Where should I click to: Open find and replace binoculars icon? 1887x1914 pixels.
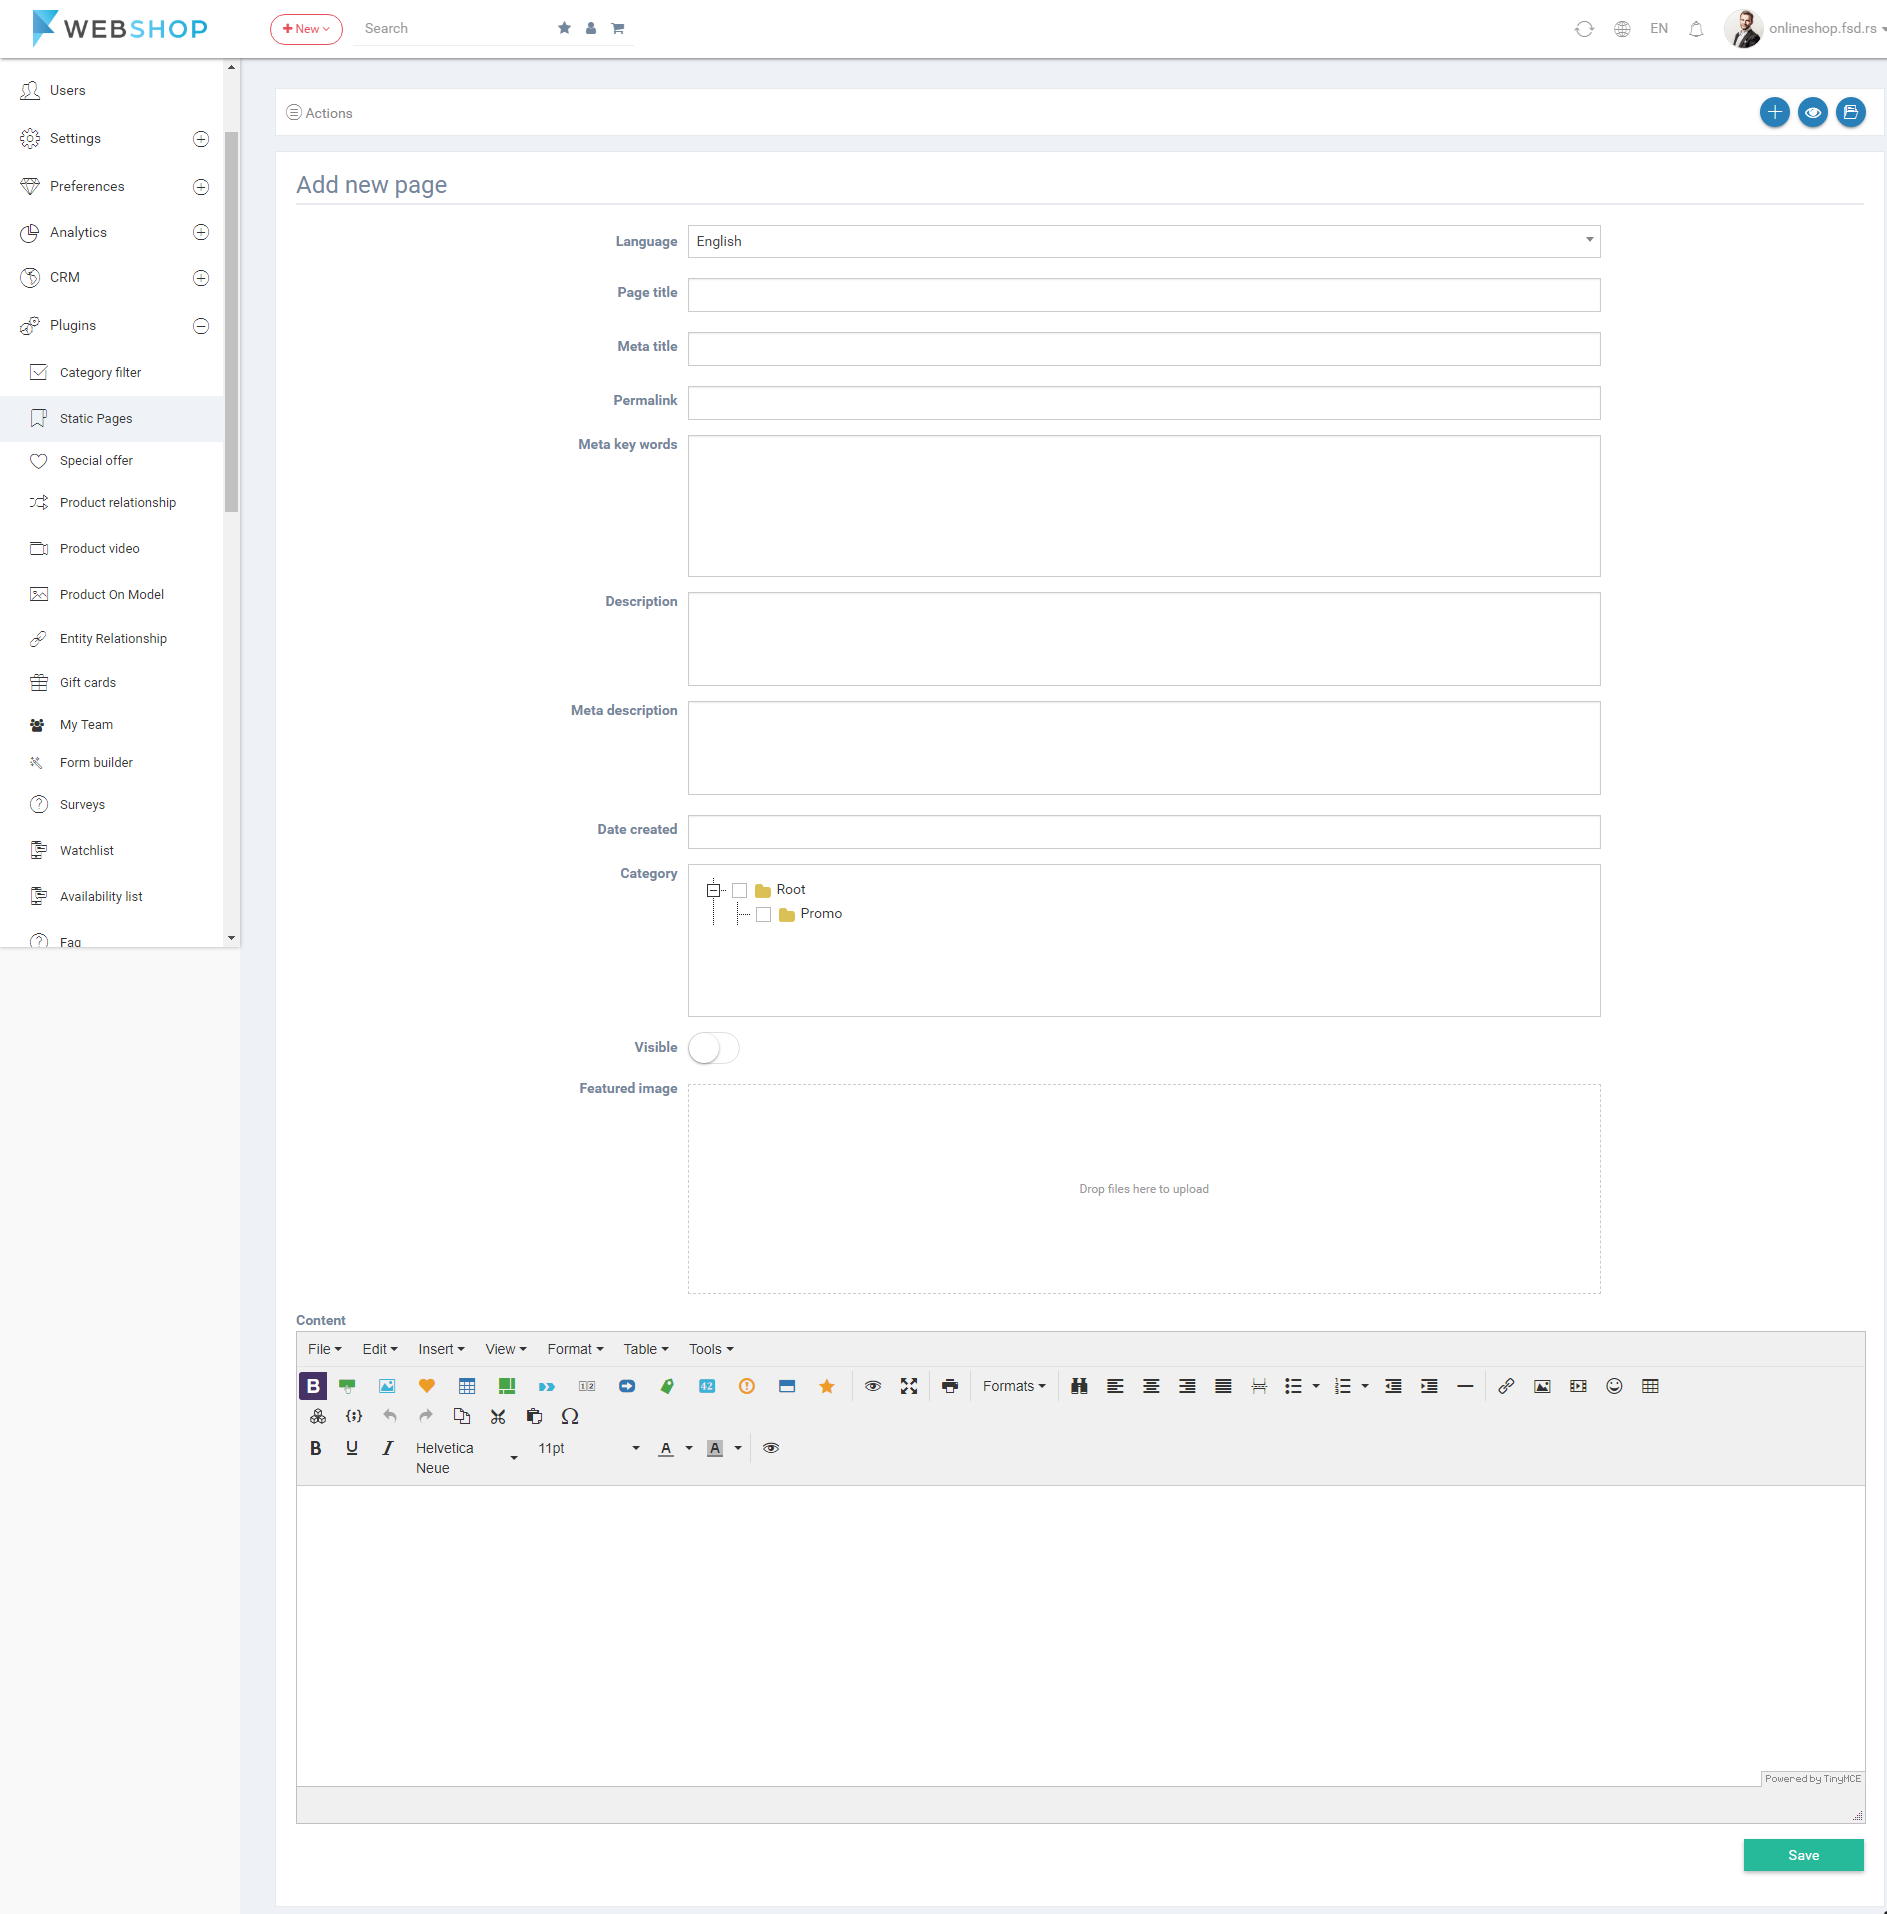tap(1079, 1386)
